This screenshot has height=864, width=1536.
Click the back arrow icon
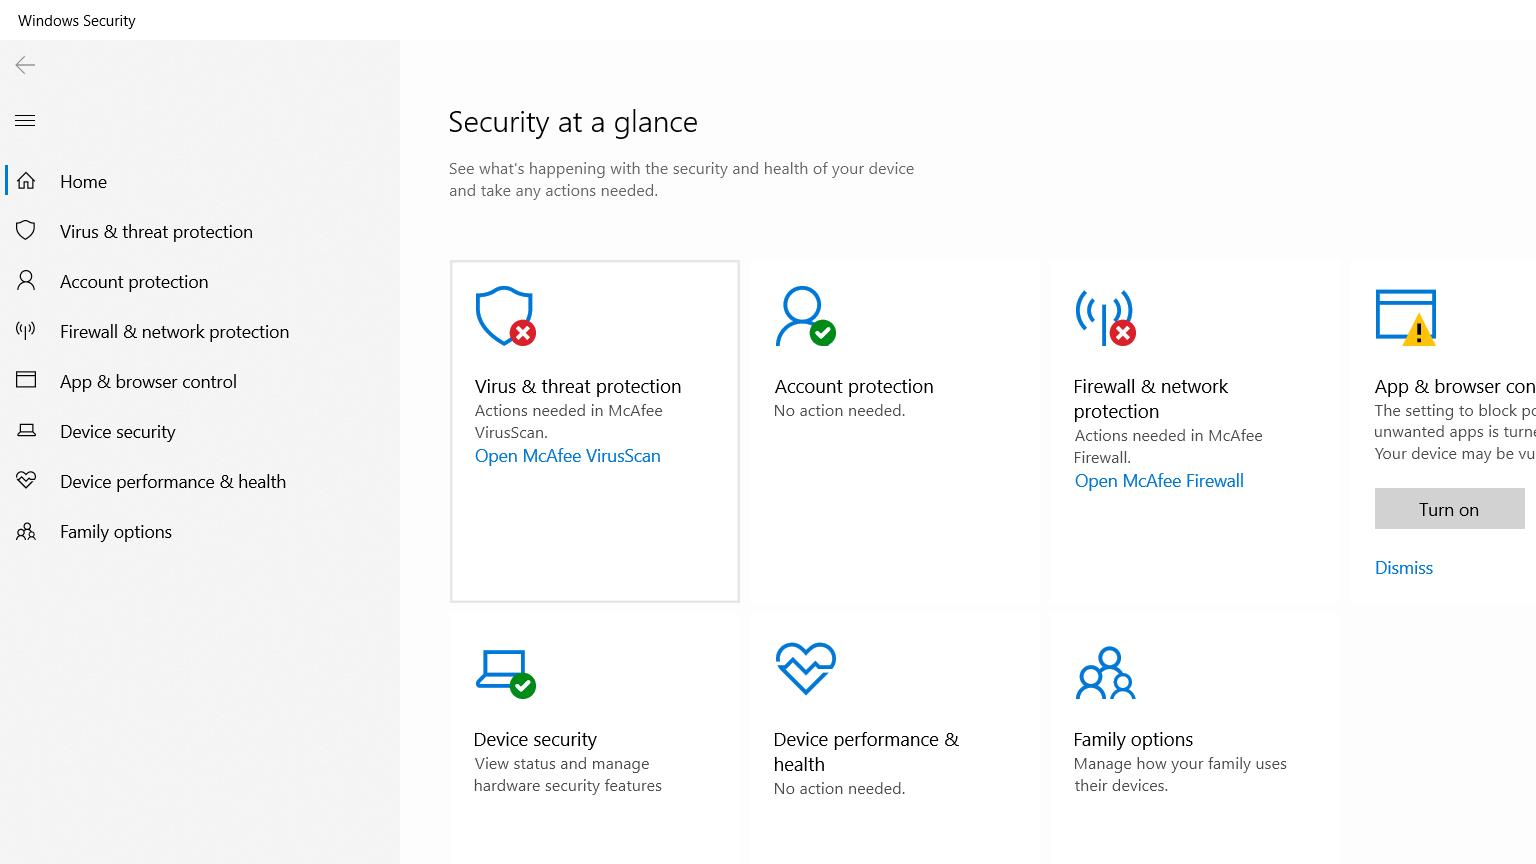click(25, 65)
